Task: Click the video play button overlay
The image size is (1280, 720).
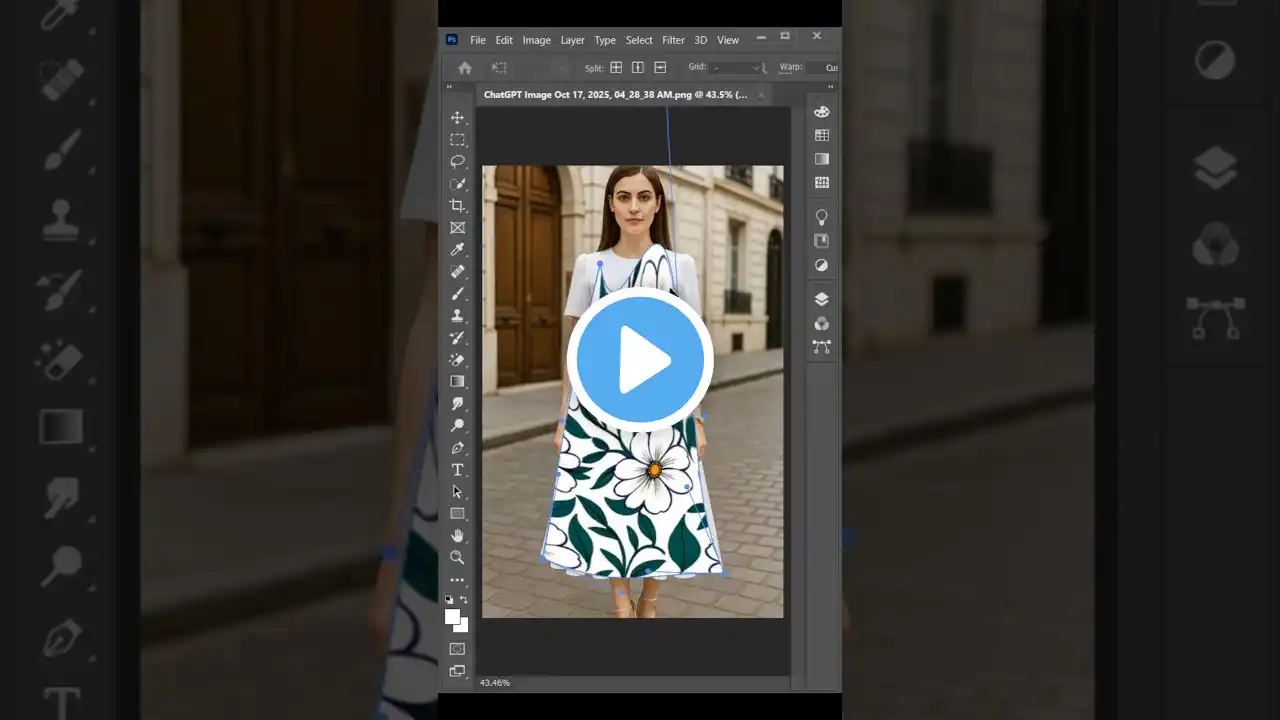Action: (x=640, y=359)
